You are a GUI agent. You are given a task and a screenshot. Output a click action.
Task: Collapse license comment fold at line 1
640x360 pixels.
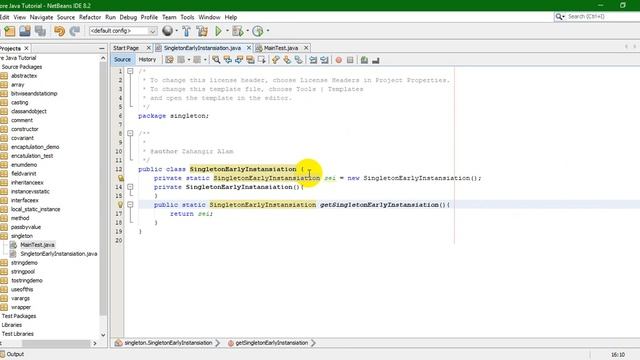(x=130, y=71)
